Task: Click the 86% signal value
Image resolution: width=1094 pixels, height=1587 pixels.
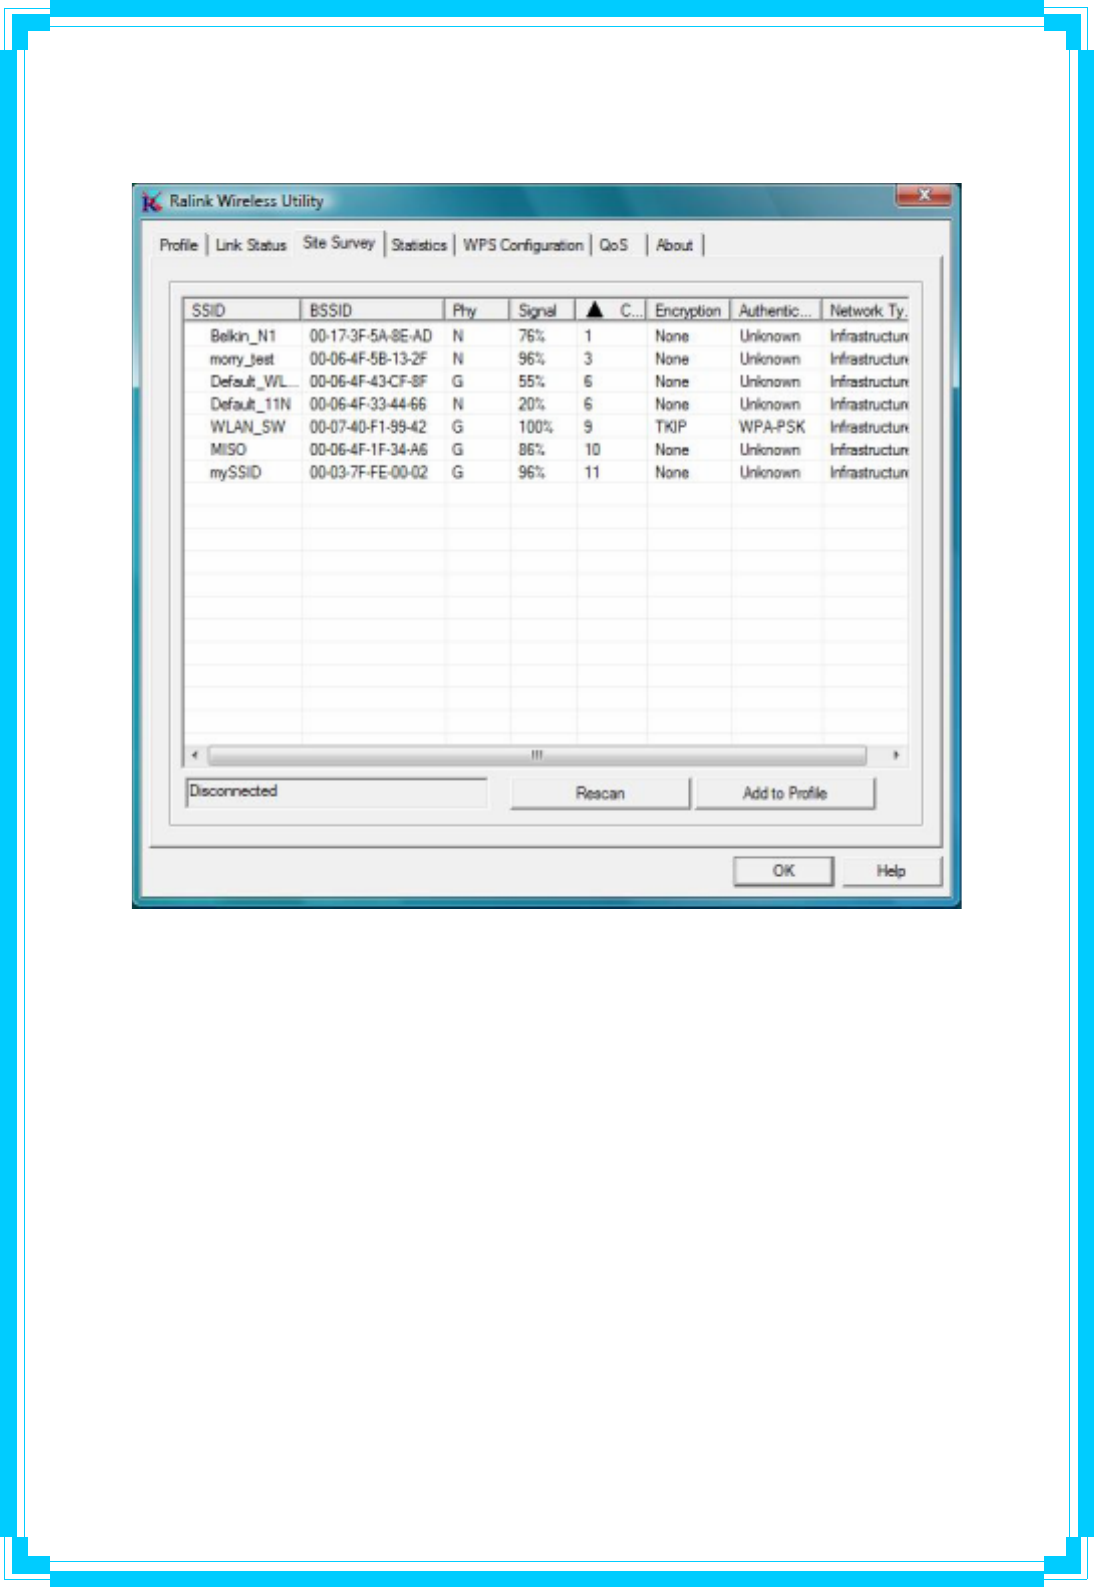Action: pyautogui.click(x=532, y=450)
